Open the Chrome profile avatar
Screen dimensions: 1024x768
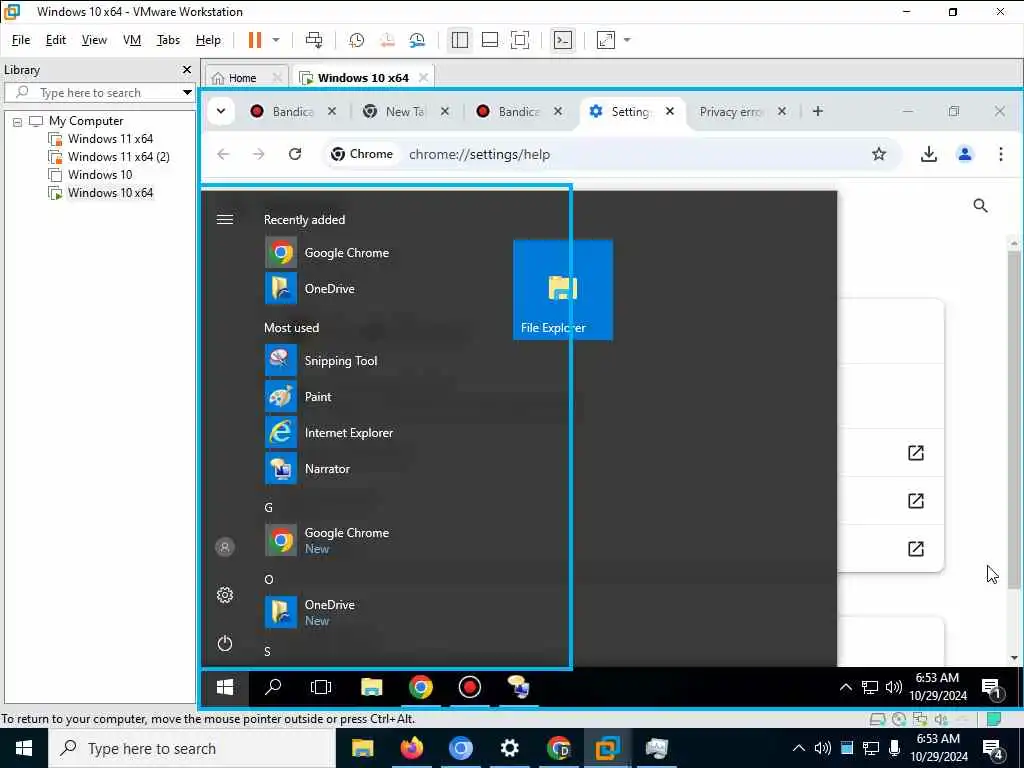(x=965, y=154)
